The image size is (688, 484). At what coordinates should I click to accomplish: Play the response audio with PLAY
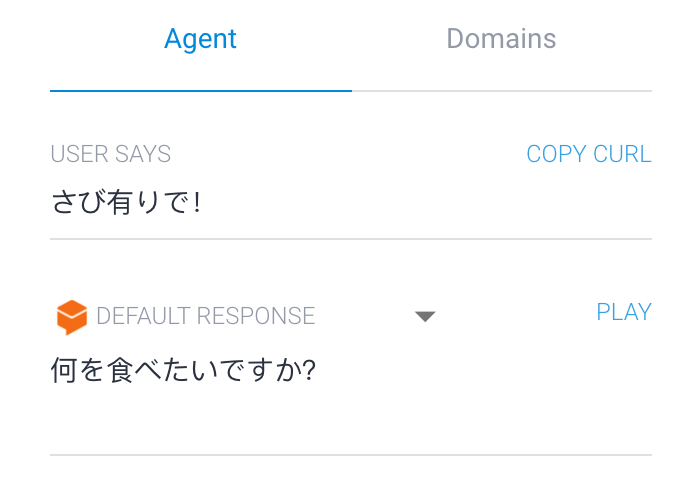624,312
